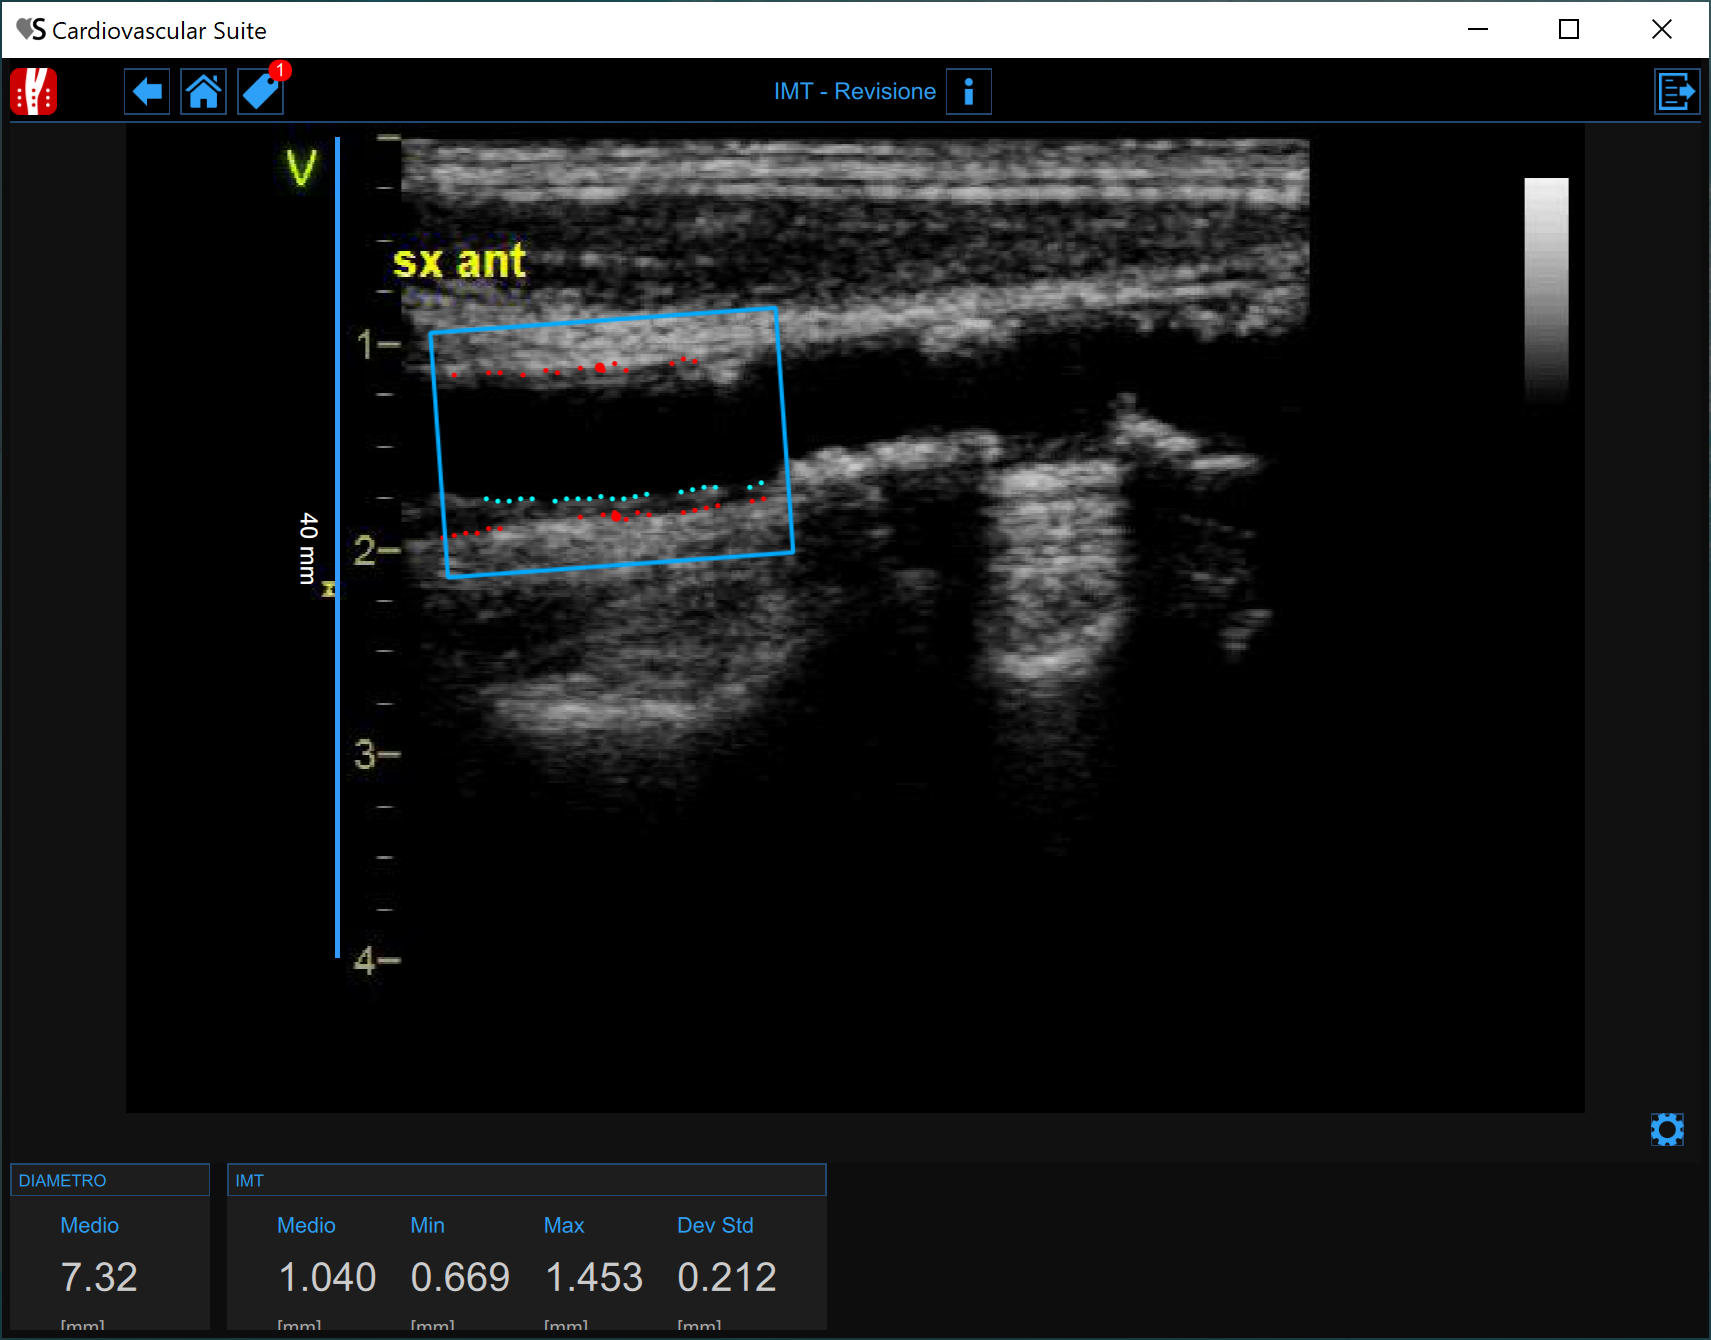The height and width of the screenshot is (1340, 1711).
Task: Click the blue ROI rectangle top edge
Action: (603, 320)
